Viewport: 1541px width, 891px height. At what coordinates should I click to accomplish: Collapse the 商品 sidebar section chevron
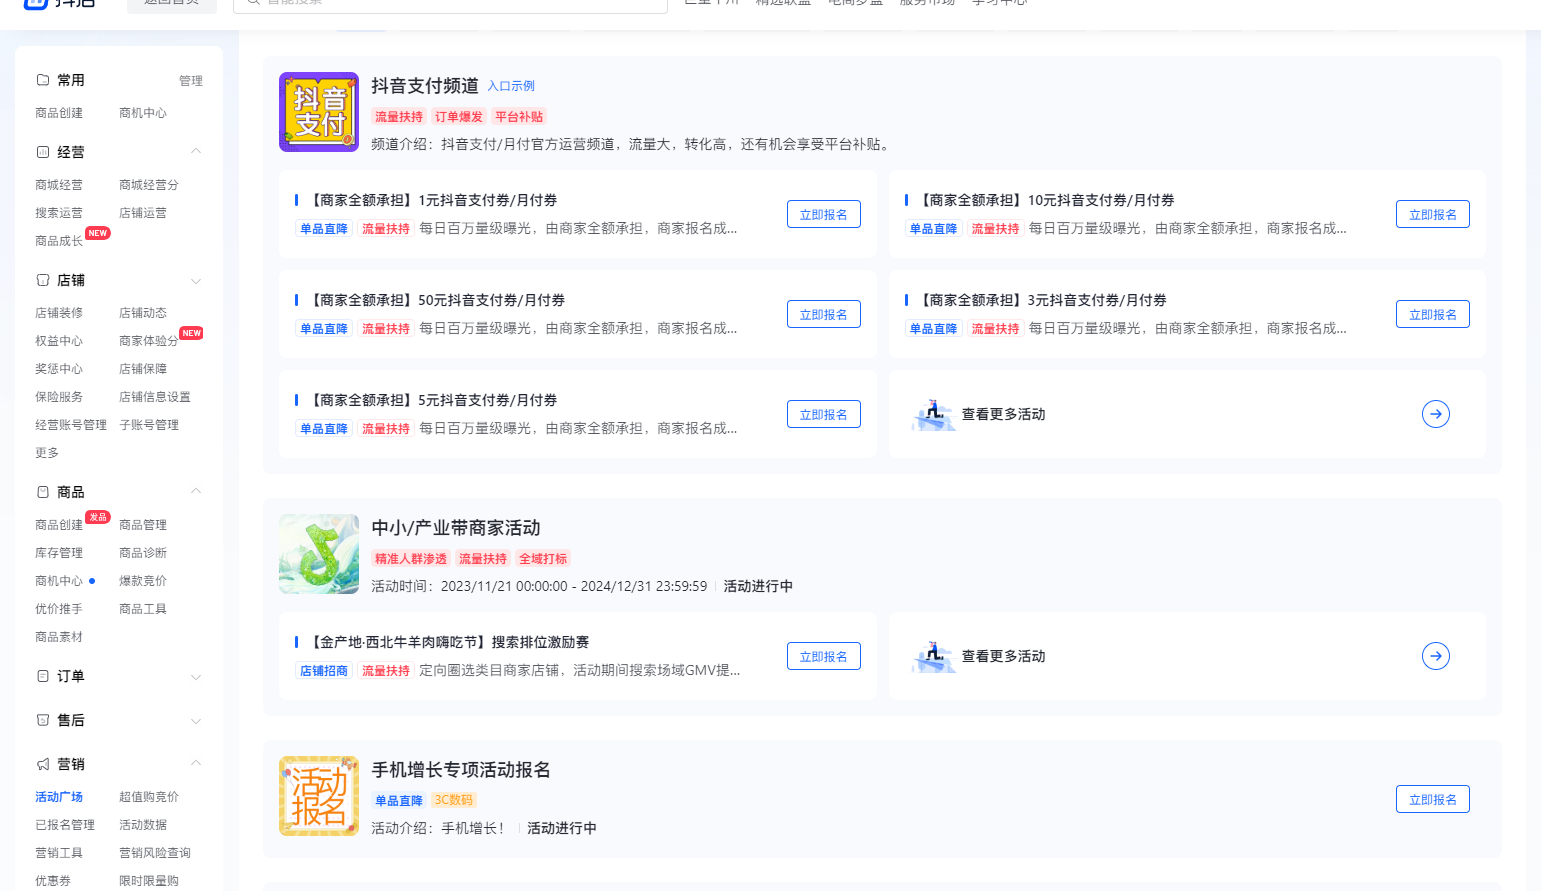point(196,492)
